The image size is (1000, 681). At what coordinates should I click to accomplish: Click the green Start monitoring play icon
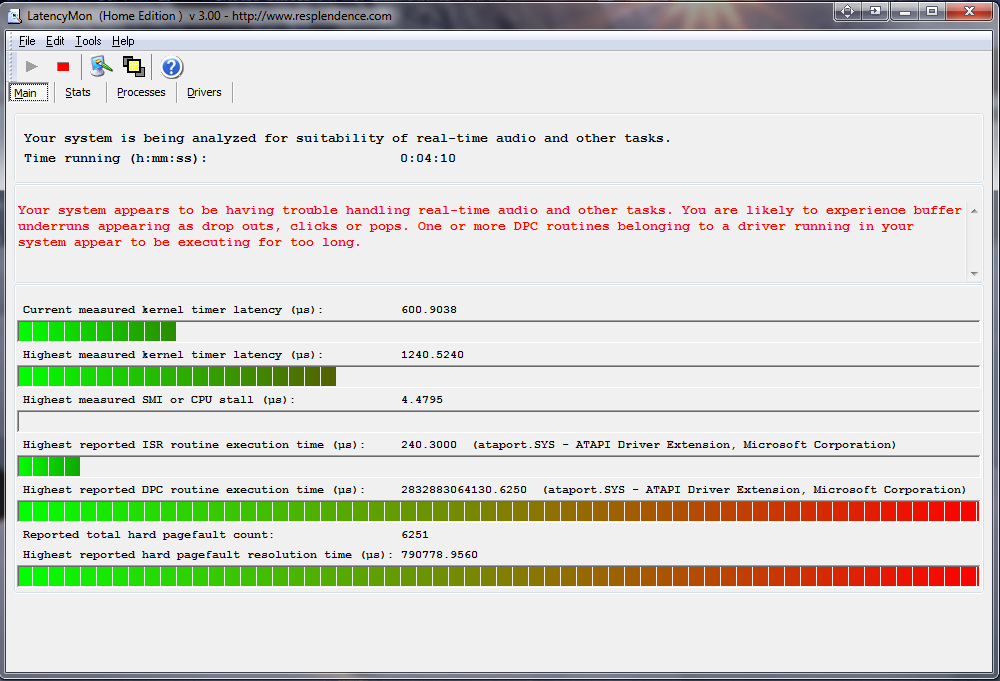(32, 67)
